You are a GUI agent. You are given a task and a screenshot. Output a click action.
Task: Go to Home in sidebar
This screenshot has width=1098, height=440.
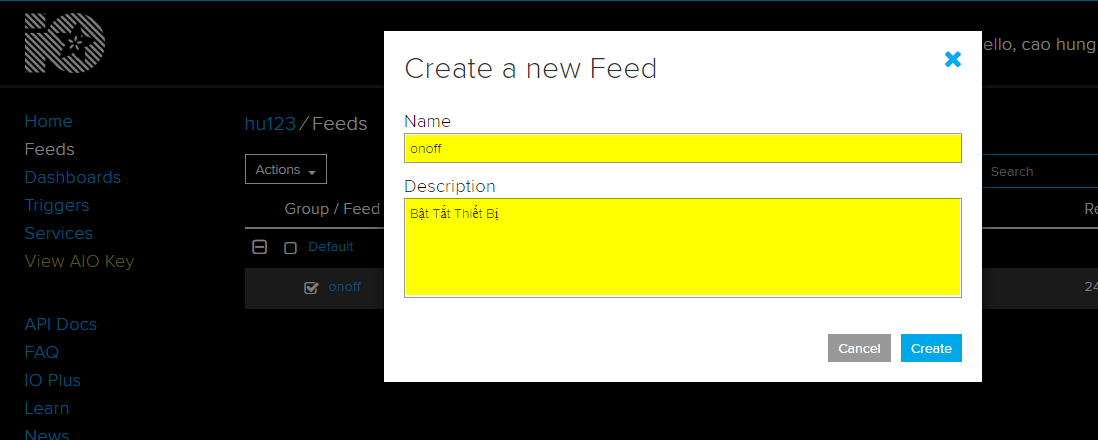[48, 121]
